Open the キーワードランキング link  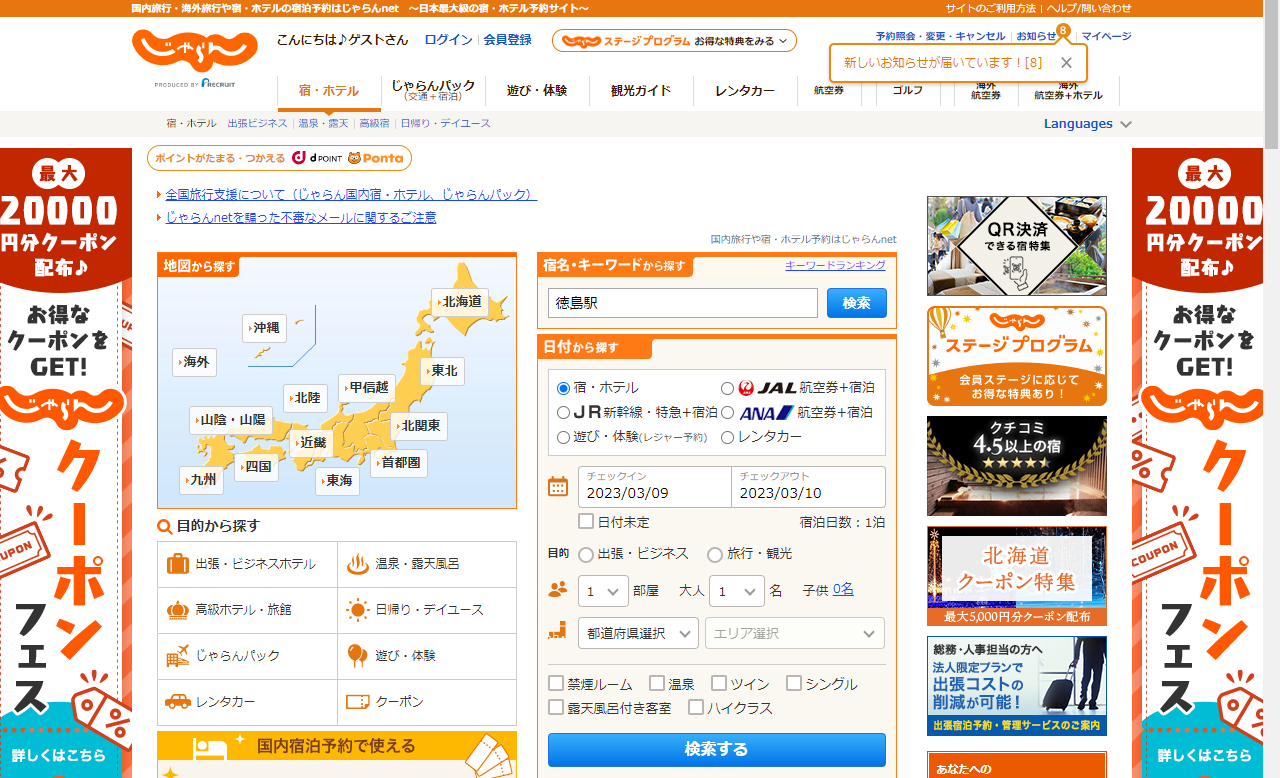836,265
